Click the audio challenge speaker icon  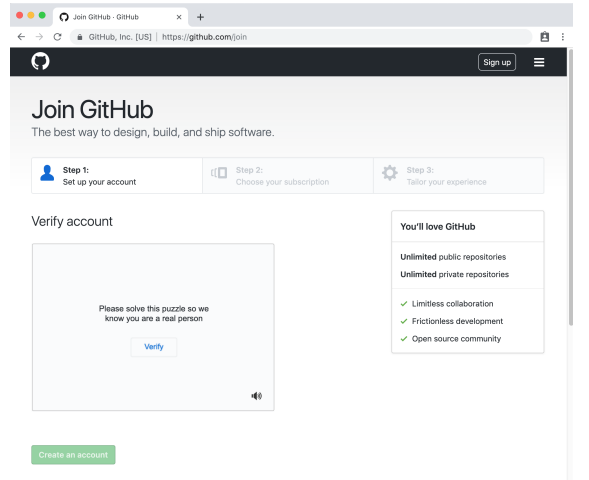pos(257,396)
